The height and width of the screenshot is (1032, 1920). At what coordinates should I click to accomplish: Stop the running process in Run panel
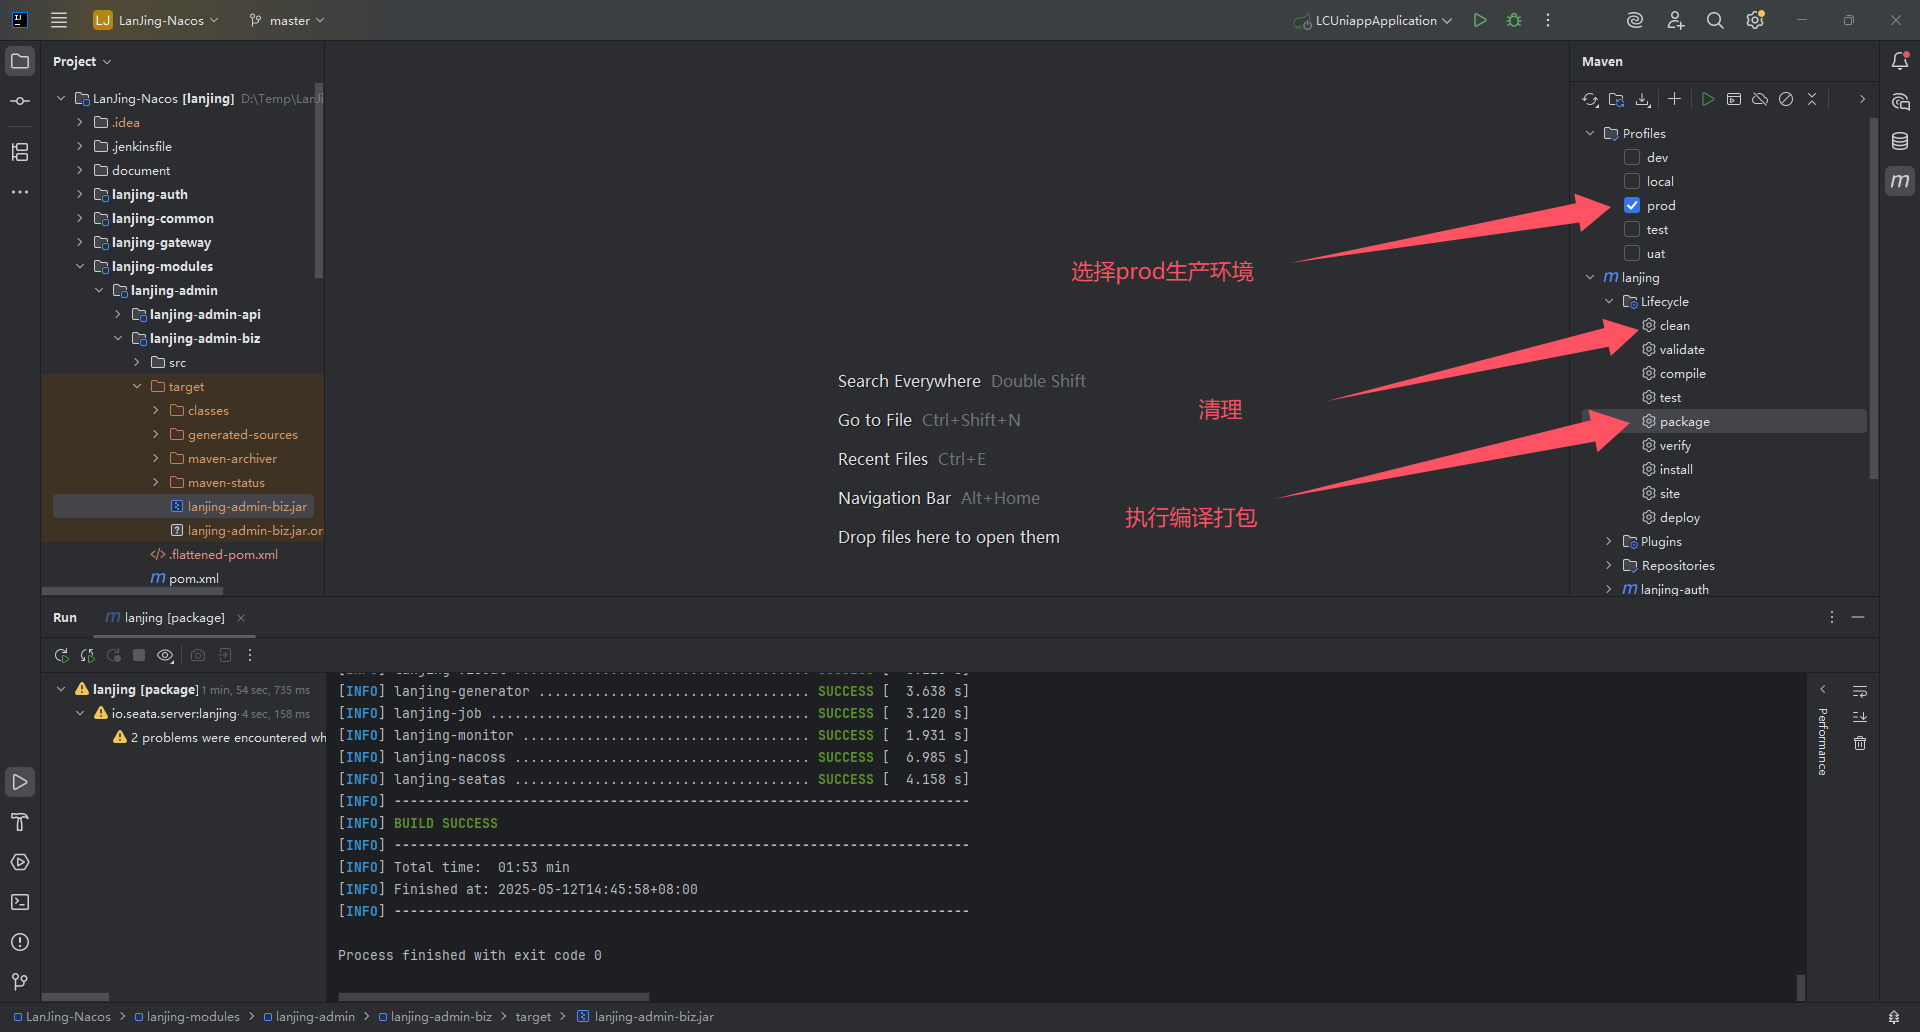point(139,655)
